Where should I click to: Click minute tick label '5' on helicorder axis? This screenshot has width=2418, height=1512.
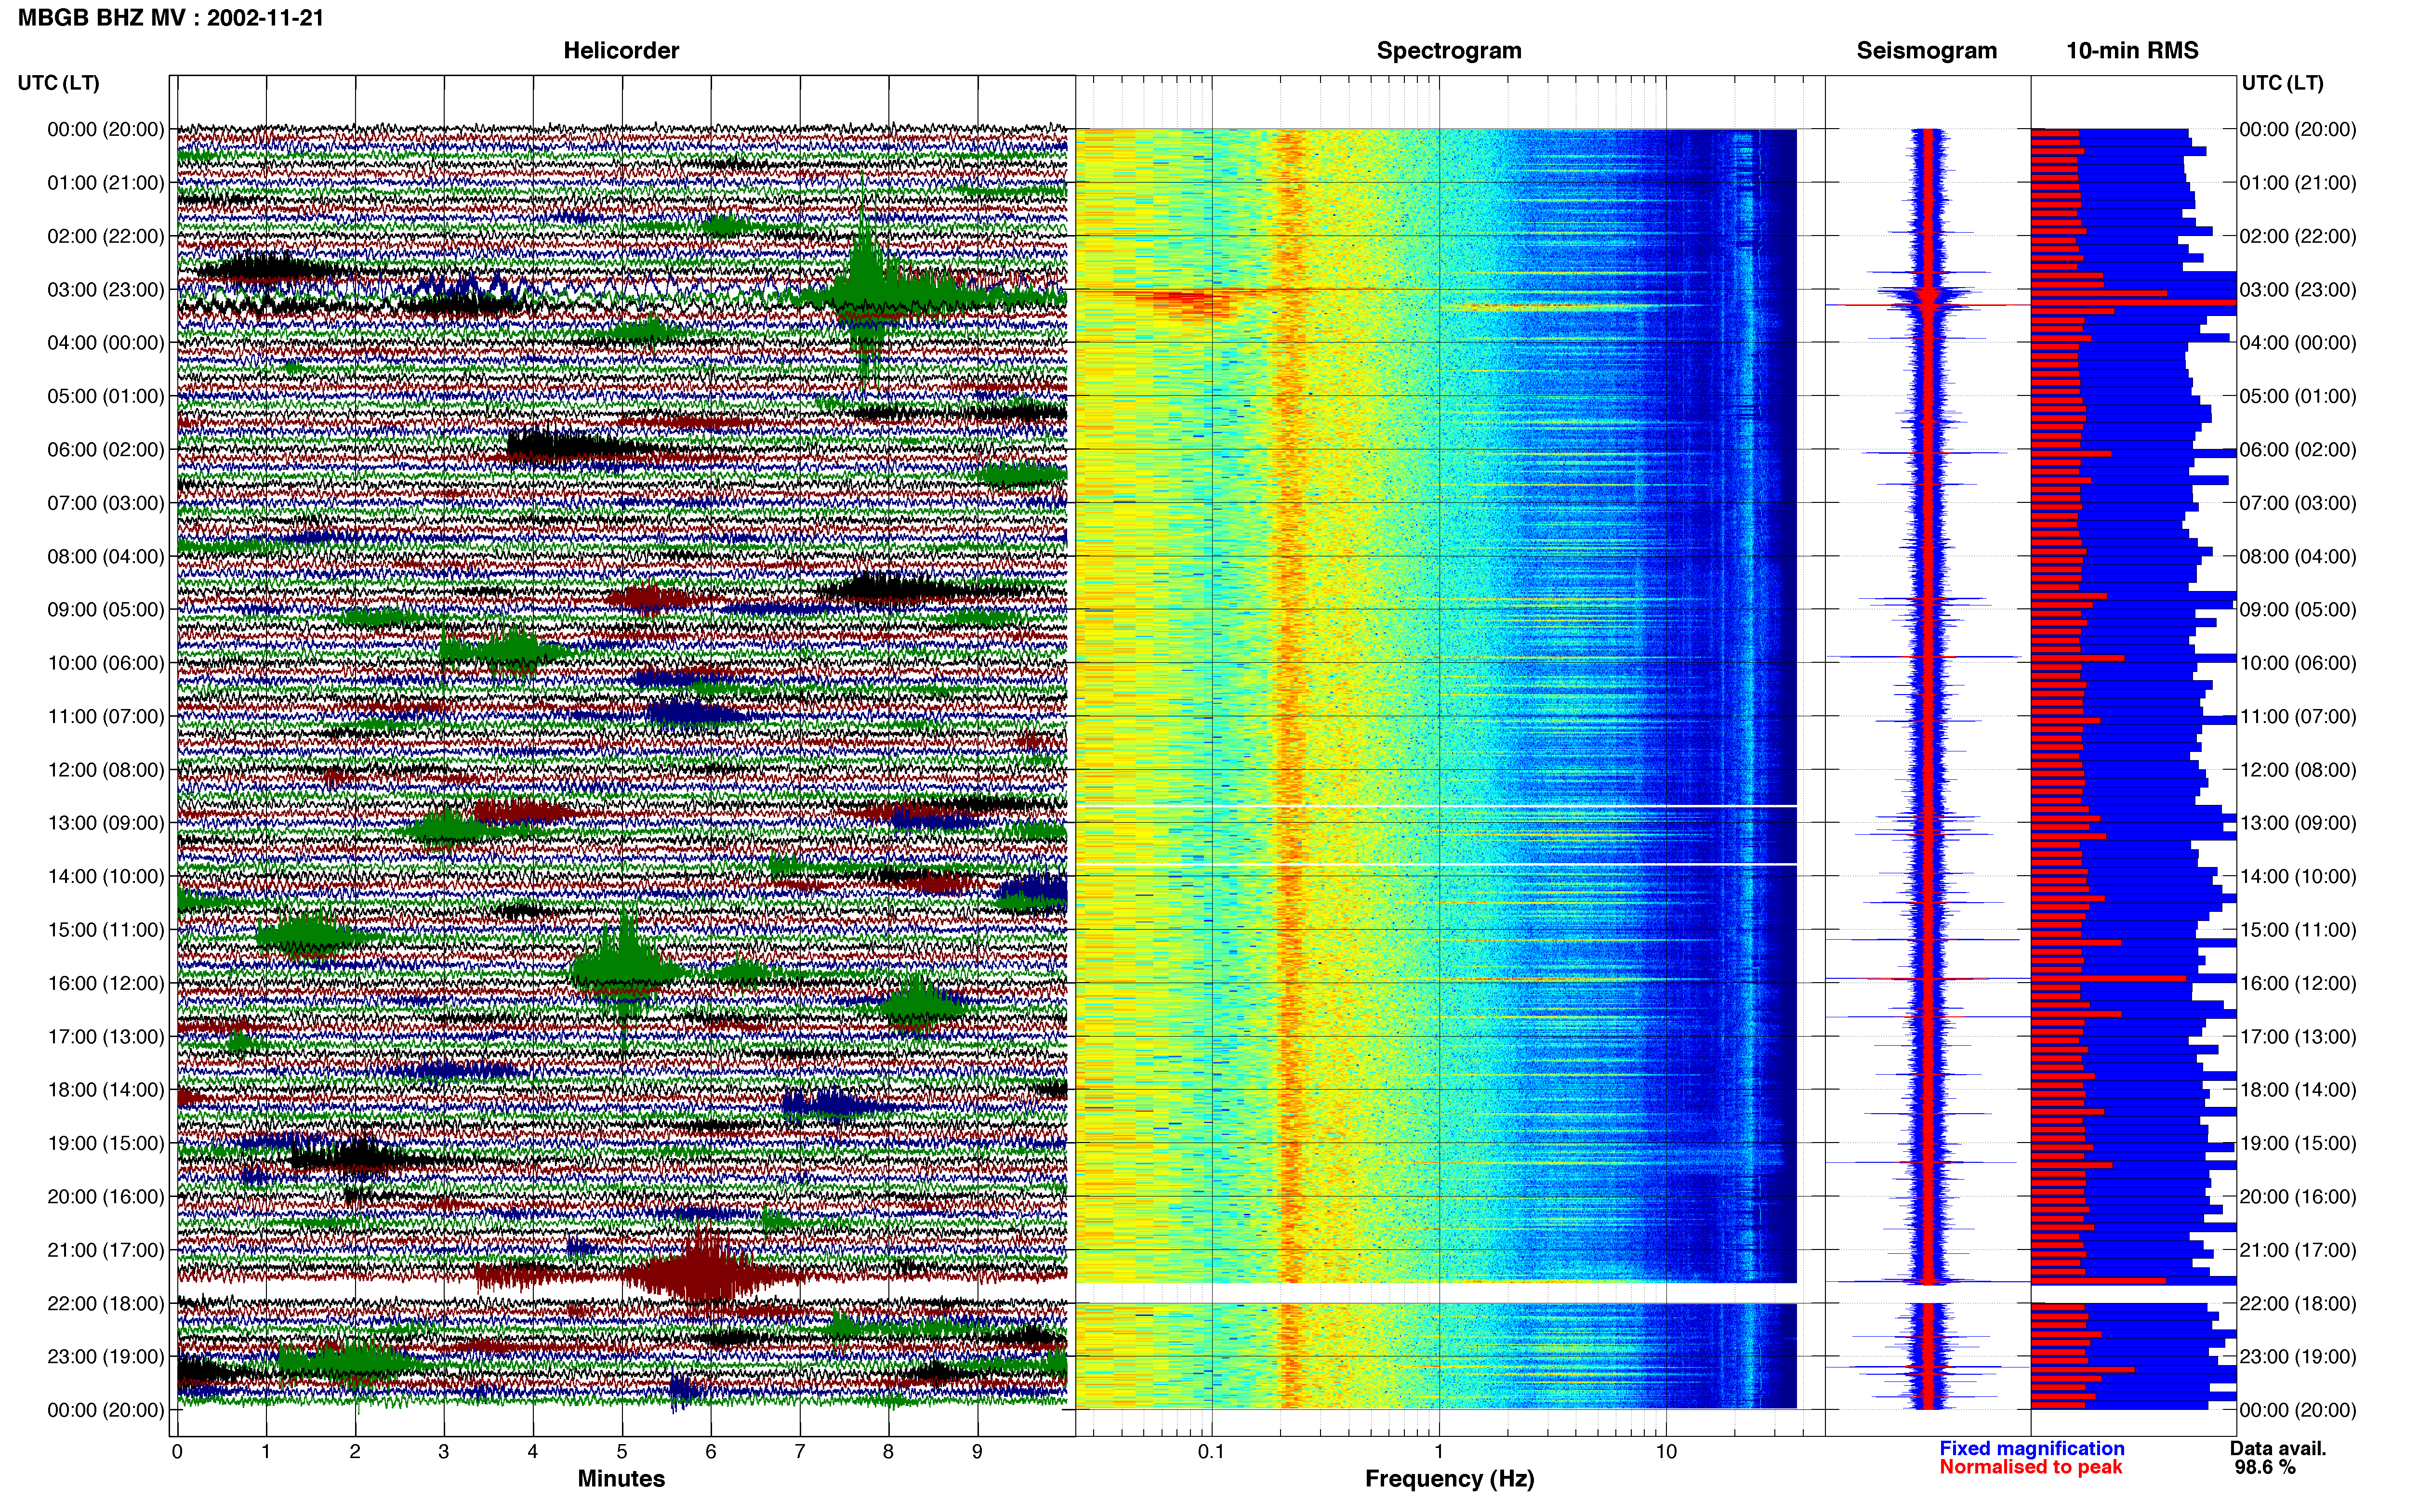[x=622, y=1452]
